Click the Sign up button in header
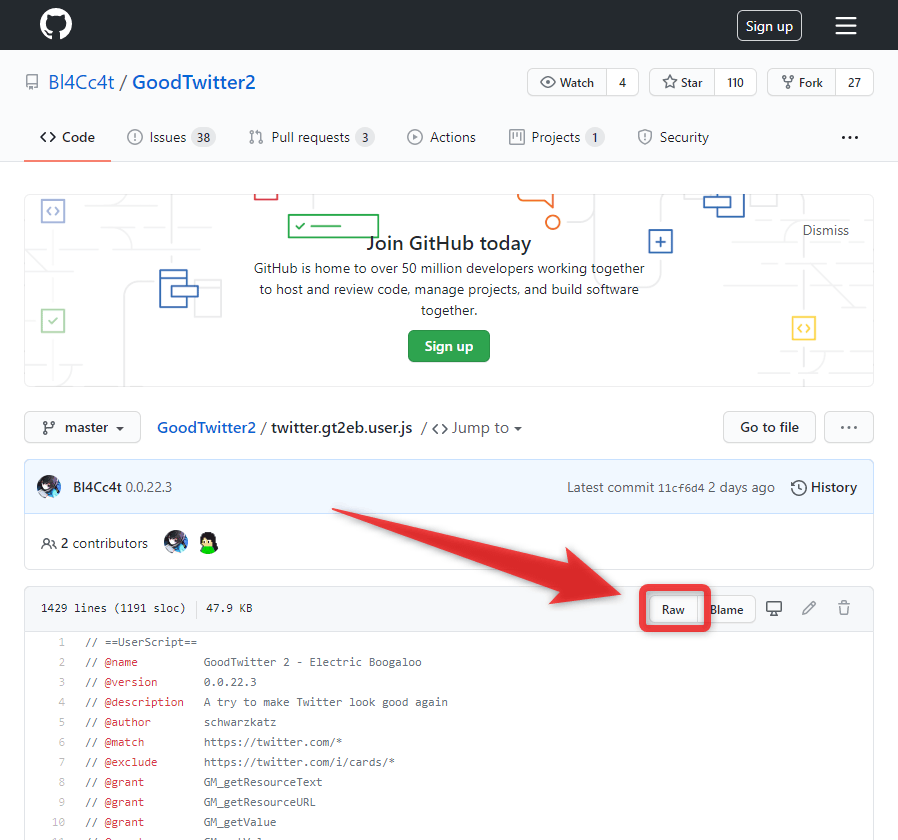This screenshot has width=898, height=840. (769, 26)
